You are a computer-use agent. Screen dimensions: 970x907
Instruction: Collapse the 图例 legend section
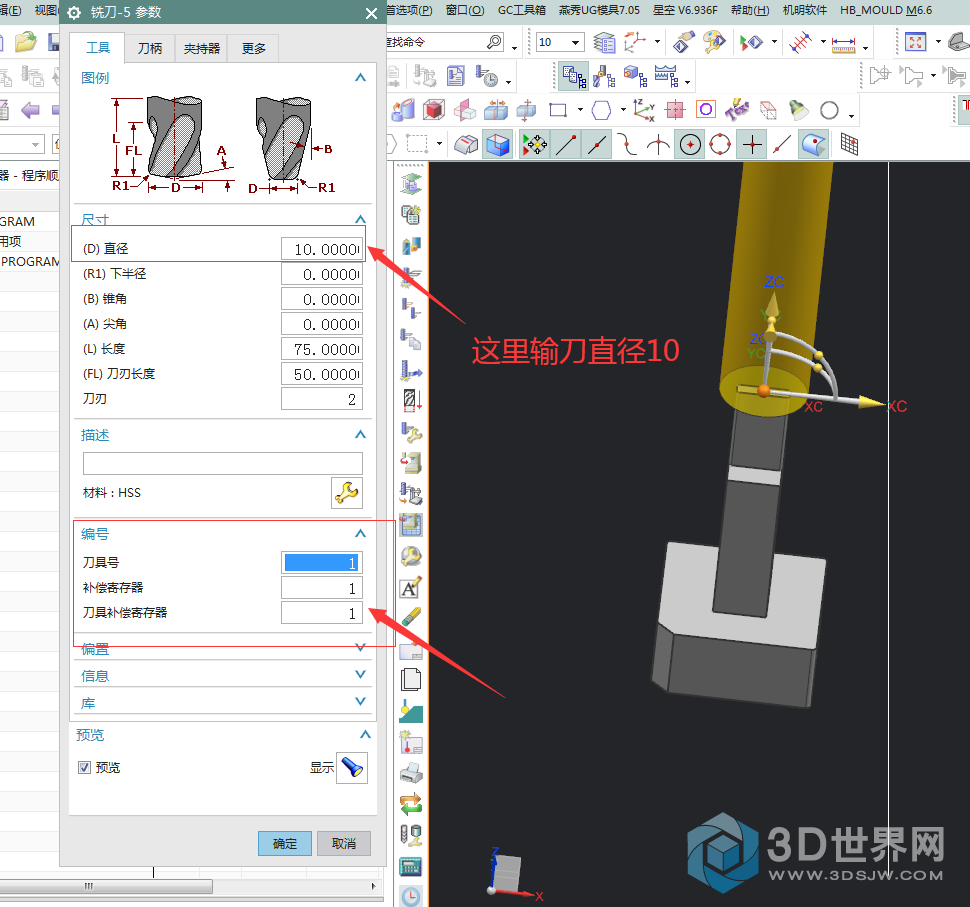(361, 77)
